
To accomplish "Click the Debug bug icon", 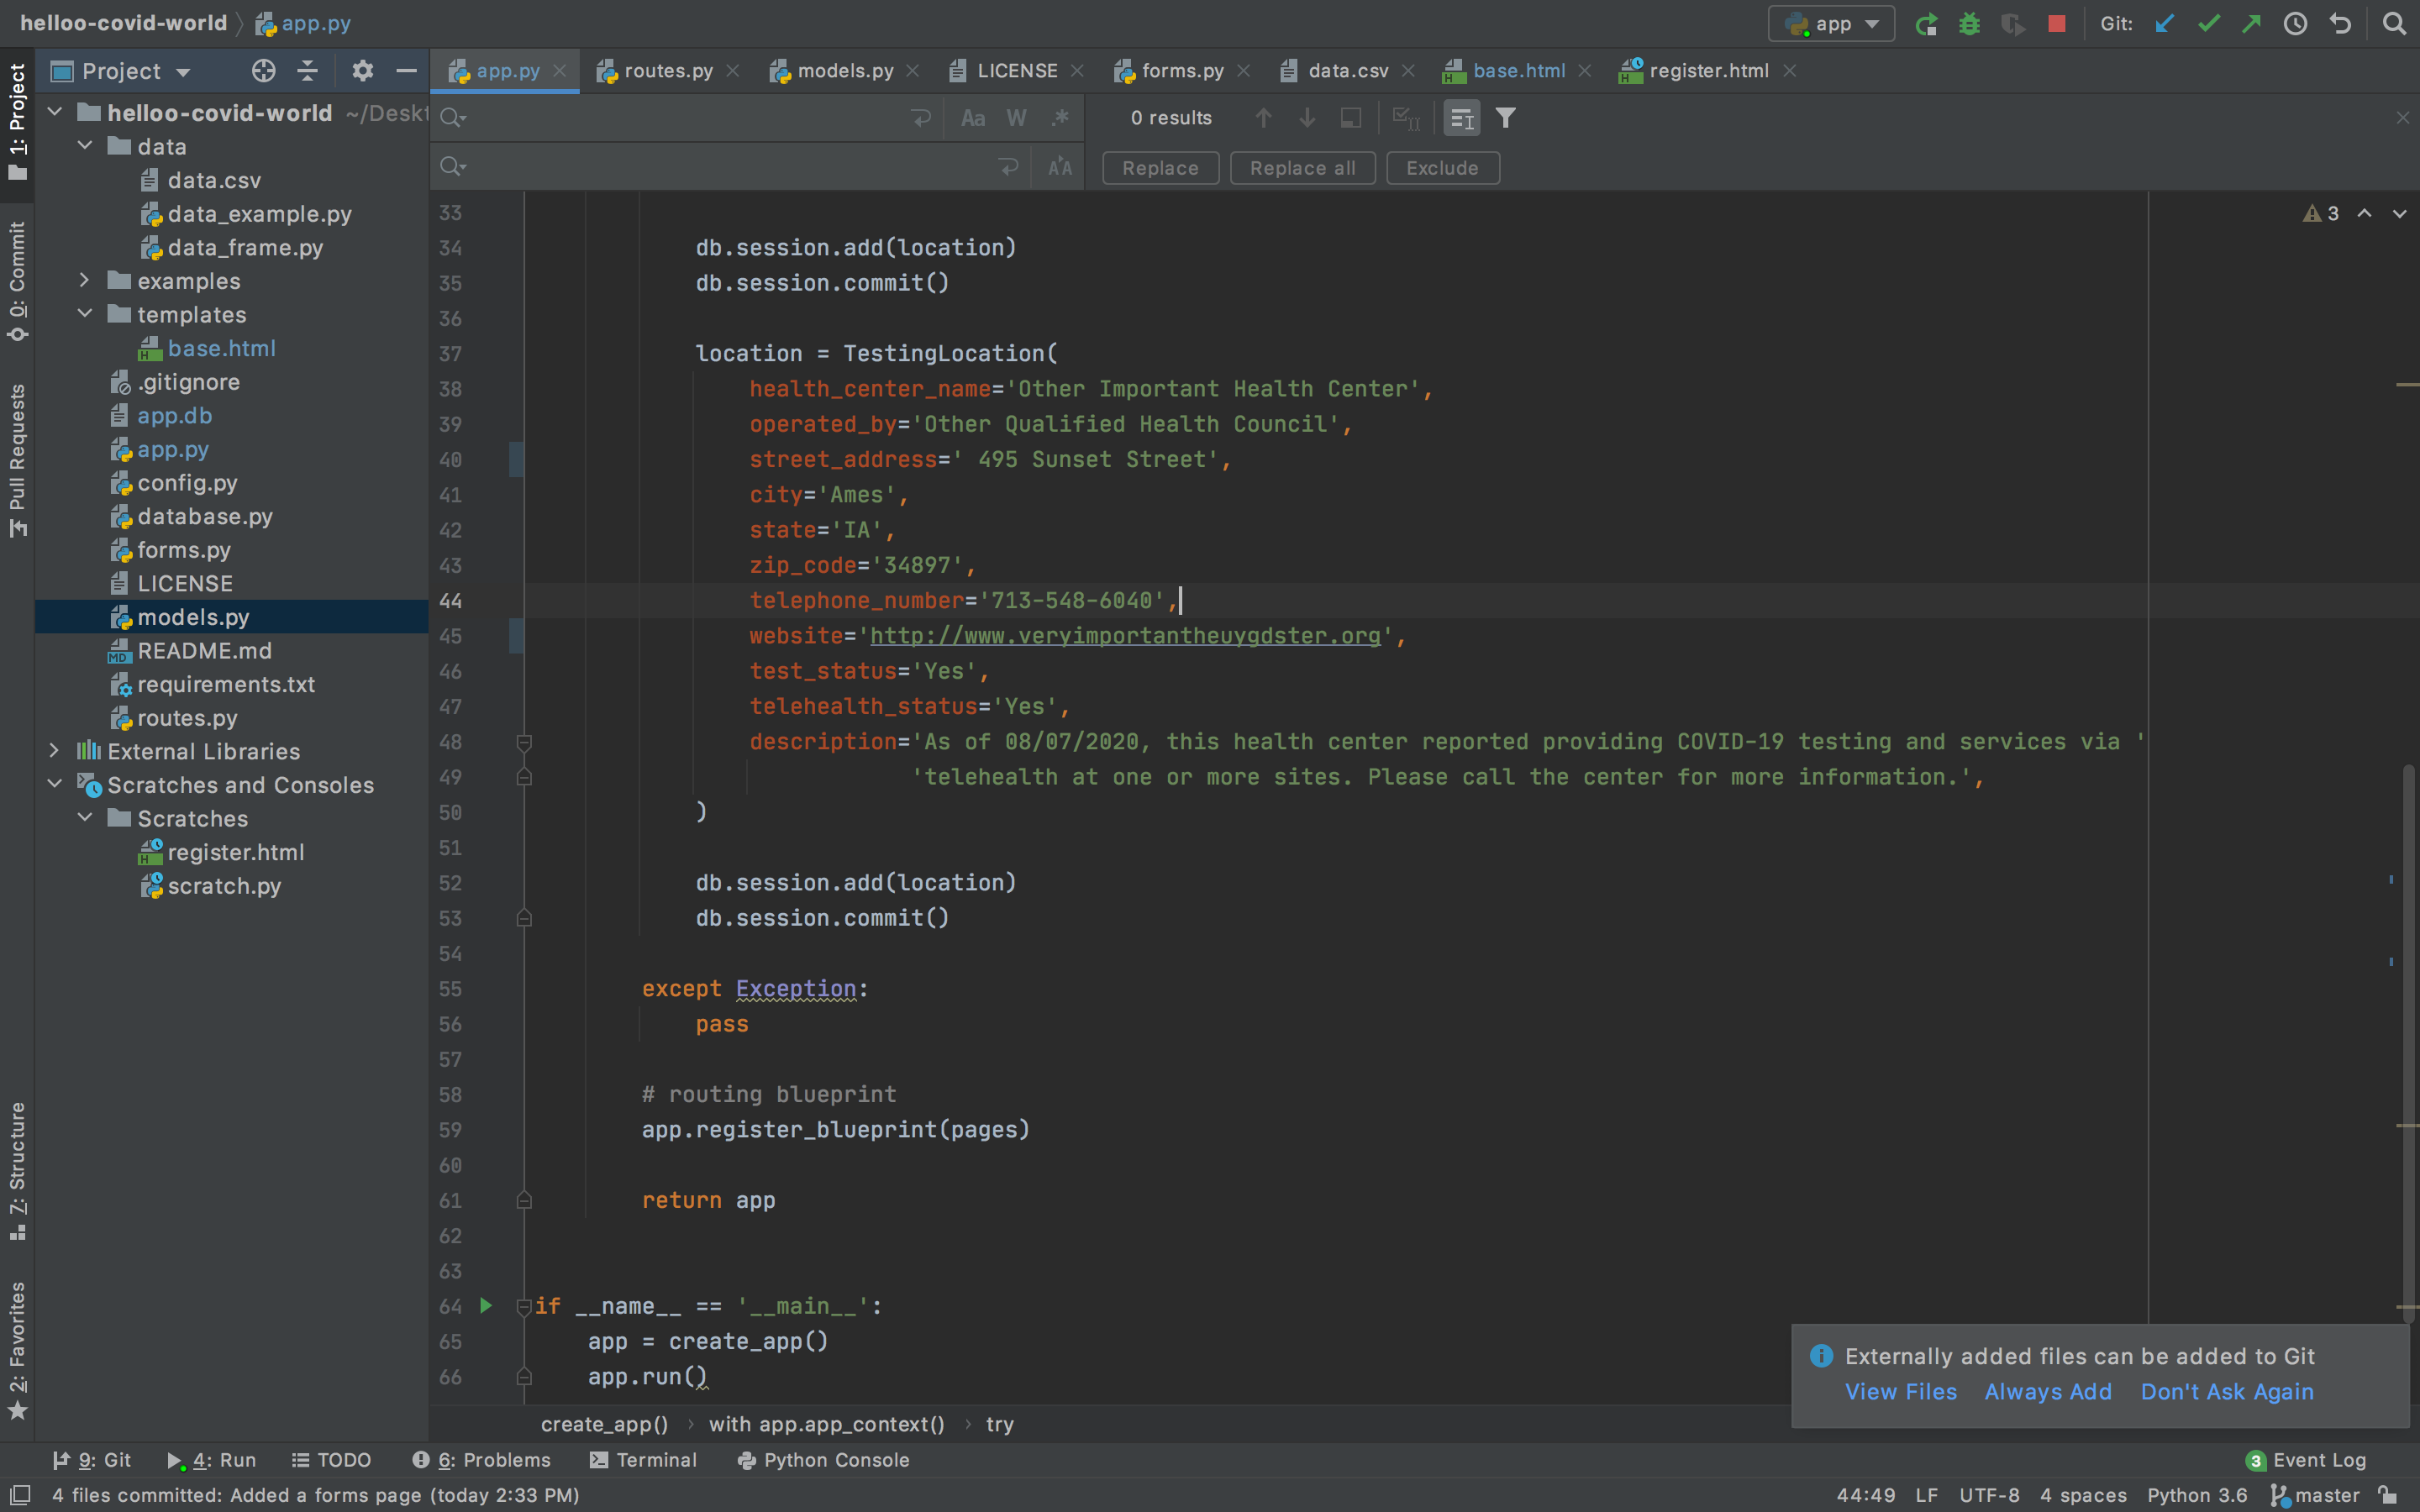I will click(1969, 24).
